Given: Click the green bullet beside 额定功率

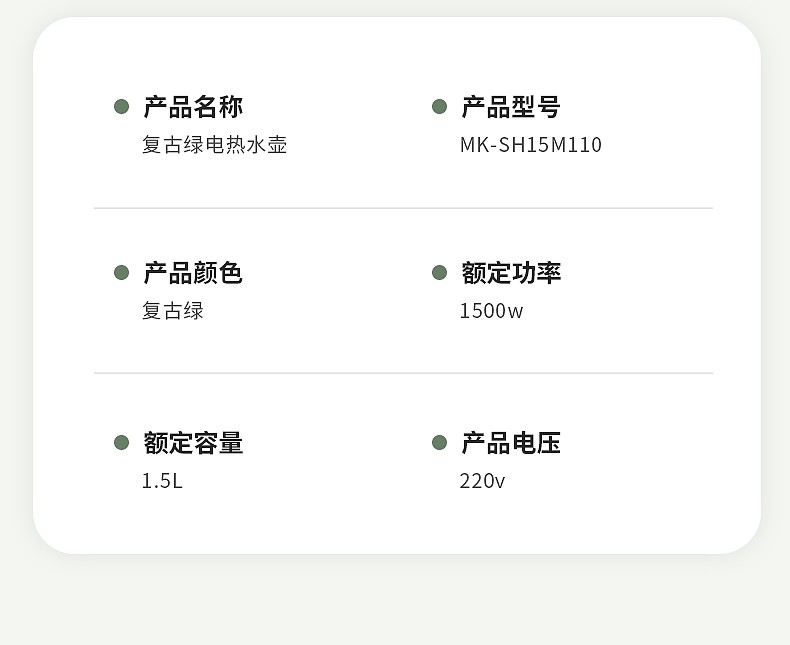Looking at the screenshot, I should [x=439, y=272].
